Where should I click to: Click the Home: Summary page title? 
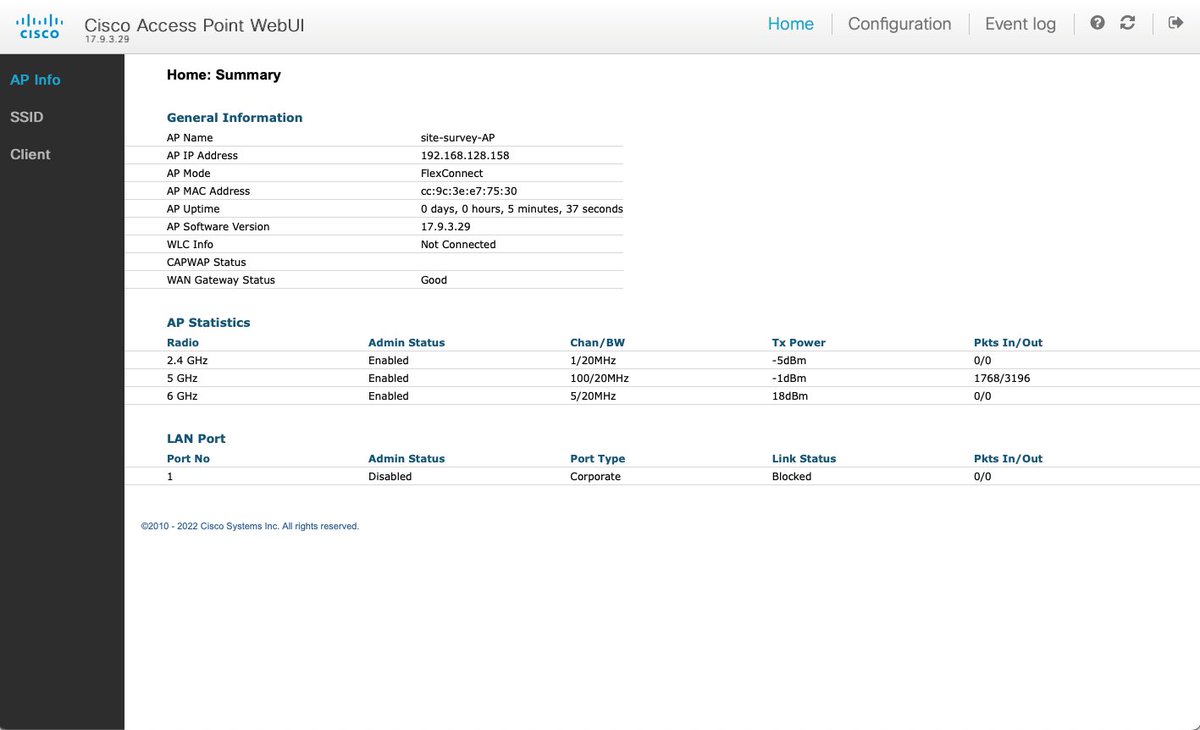pos(223,75)
